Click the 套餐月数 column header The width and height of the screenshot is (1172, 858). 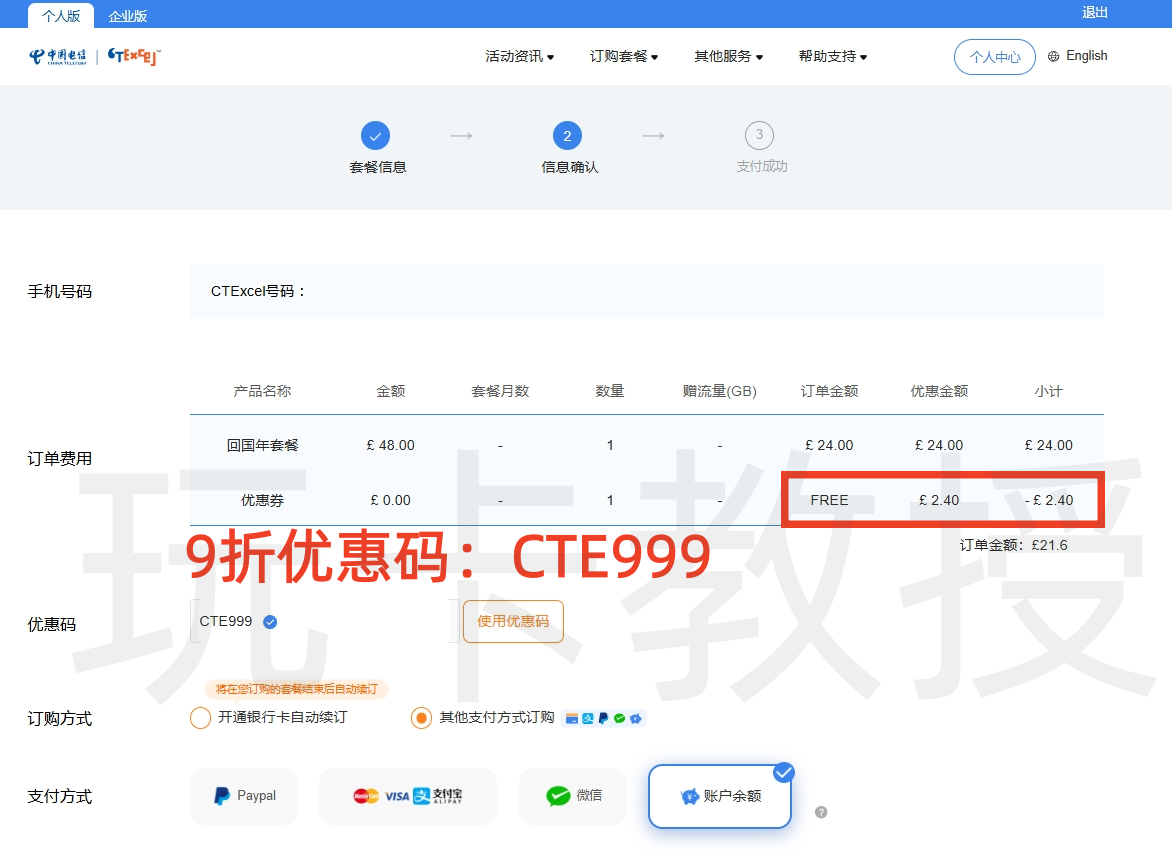click(x=500, y=391)
